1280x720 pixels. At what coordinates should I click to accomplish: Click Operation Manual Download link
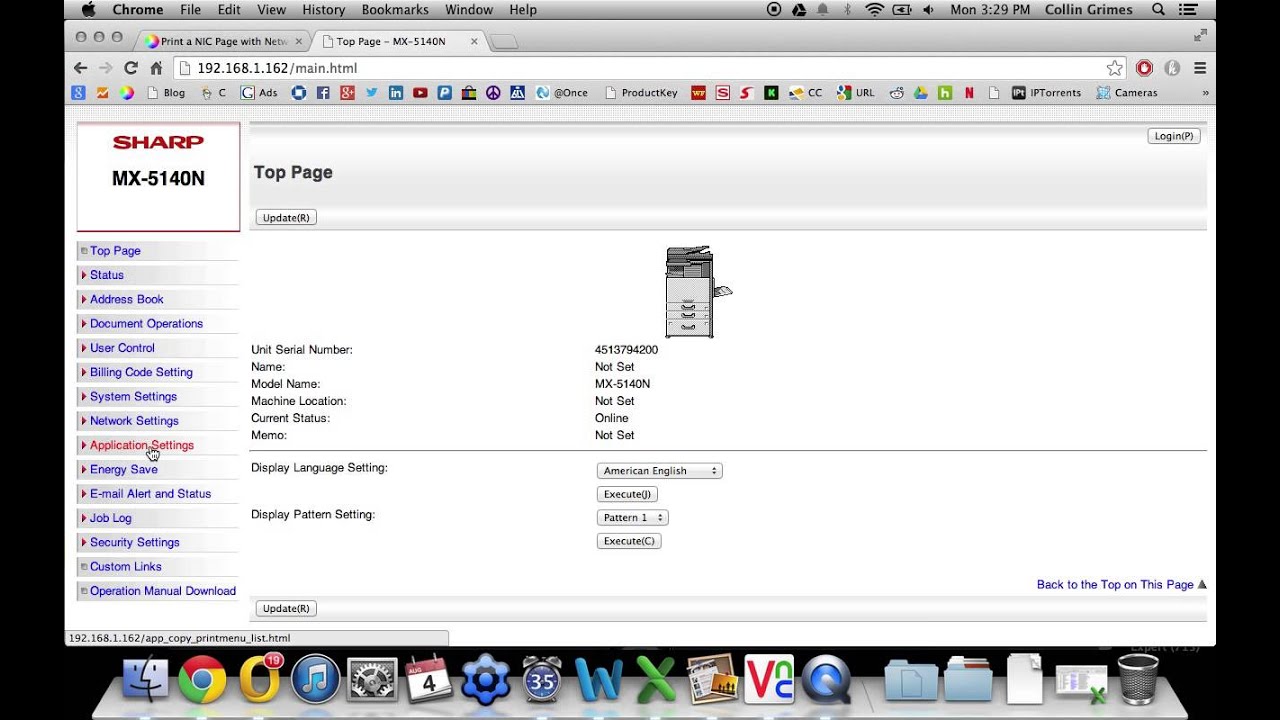[163, 591]
